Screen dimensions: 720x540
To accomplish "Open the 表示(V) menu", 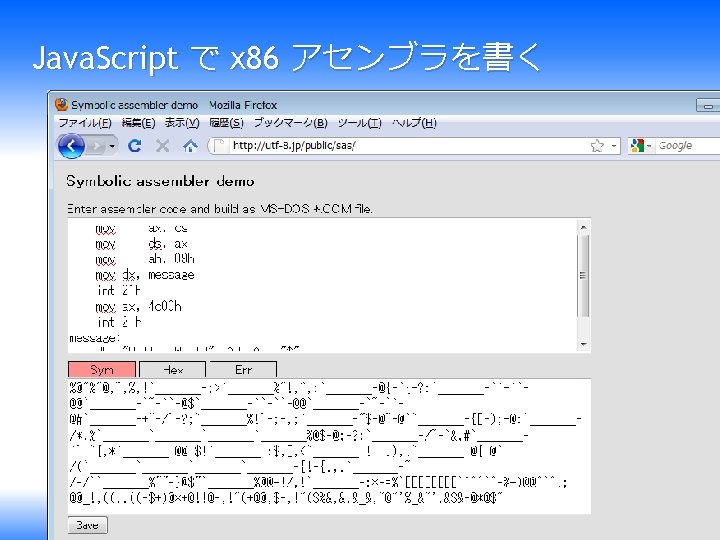I will (x=182, y=123).
